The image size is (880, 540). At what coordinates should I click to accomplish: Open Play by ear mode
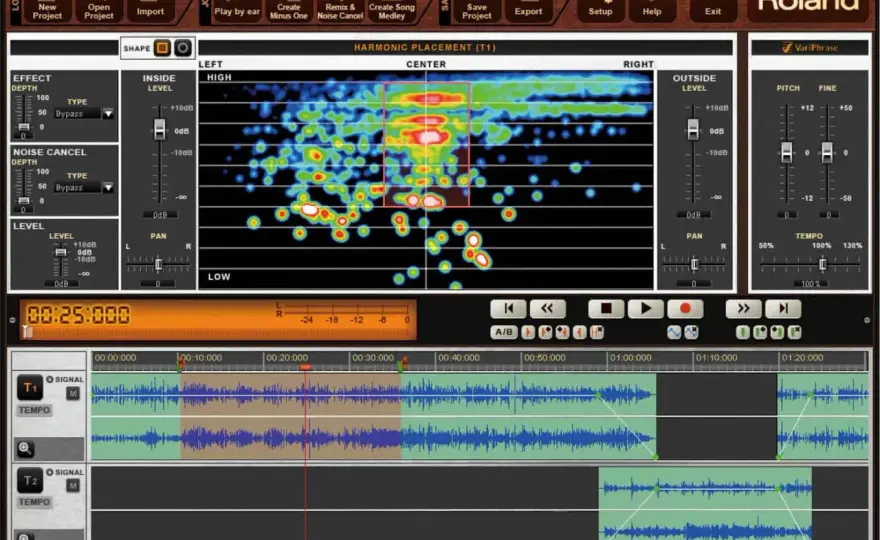pyautogui.click(x=237, y=10)
